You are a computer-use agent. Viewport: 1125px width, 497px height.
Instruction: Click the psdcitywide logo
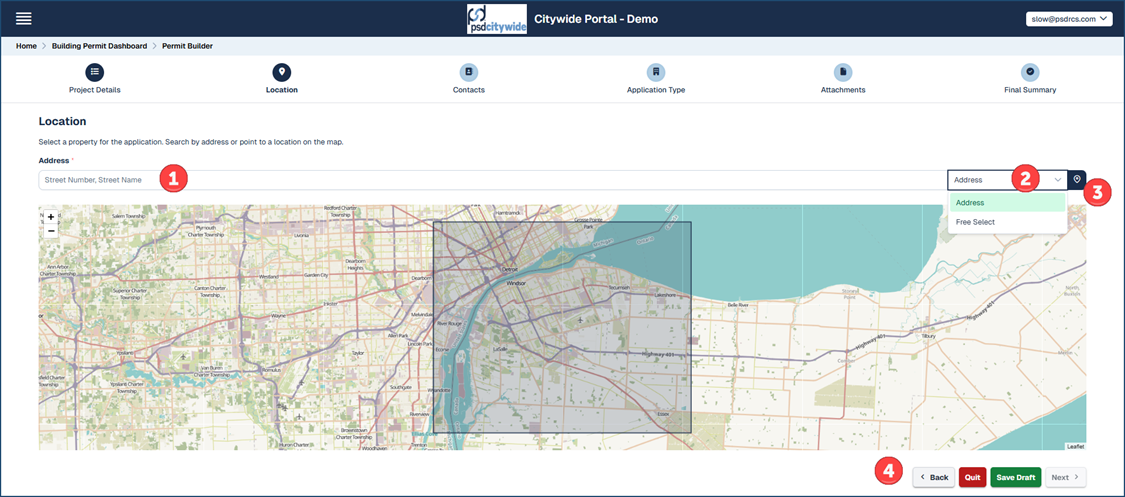click(x=497, y=19)
